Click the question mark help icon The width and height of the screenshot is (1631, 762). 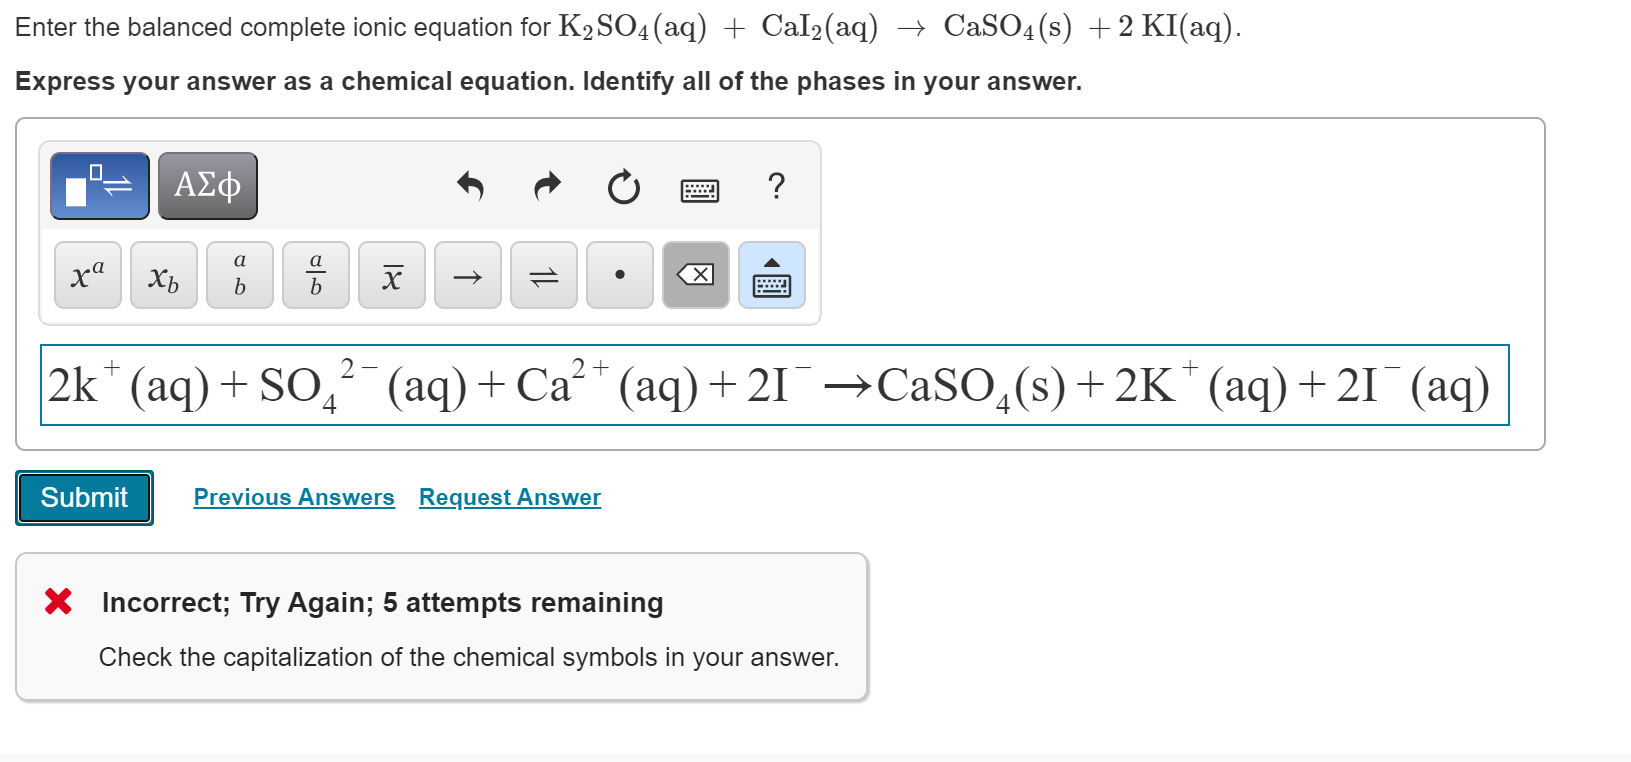pyautogui.click(x=777, y=186)
